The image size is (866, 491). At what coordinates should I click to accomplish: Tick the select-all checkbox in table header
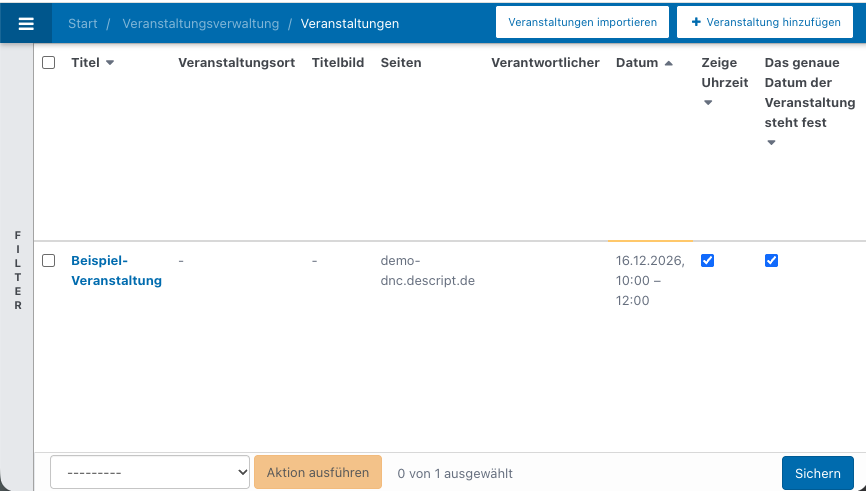(49, 62)
